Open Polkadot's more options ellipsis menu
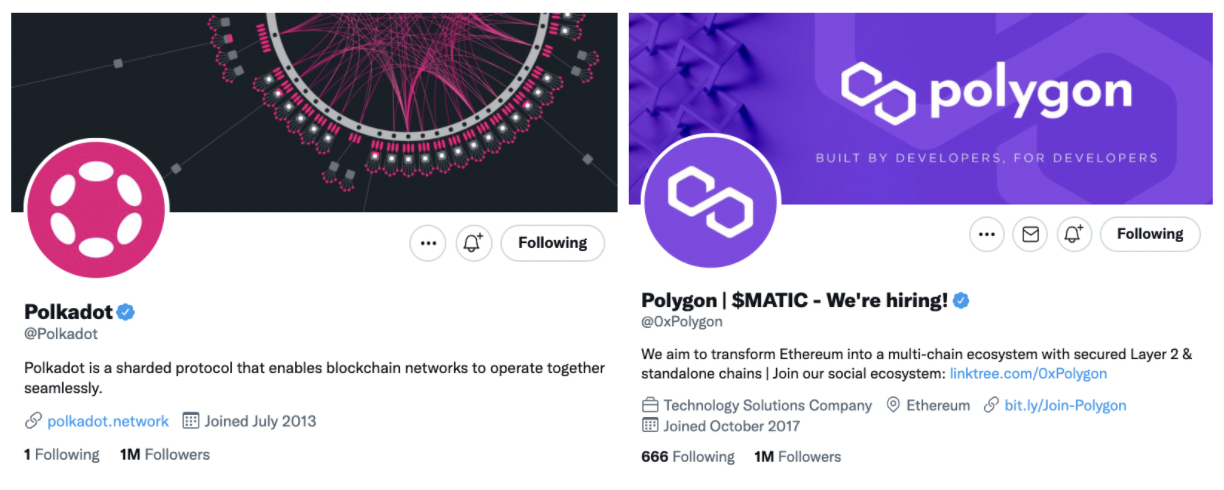 coord(428,243)
